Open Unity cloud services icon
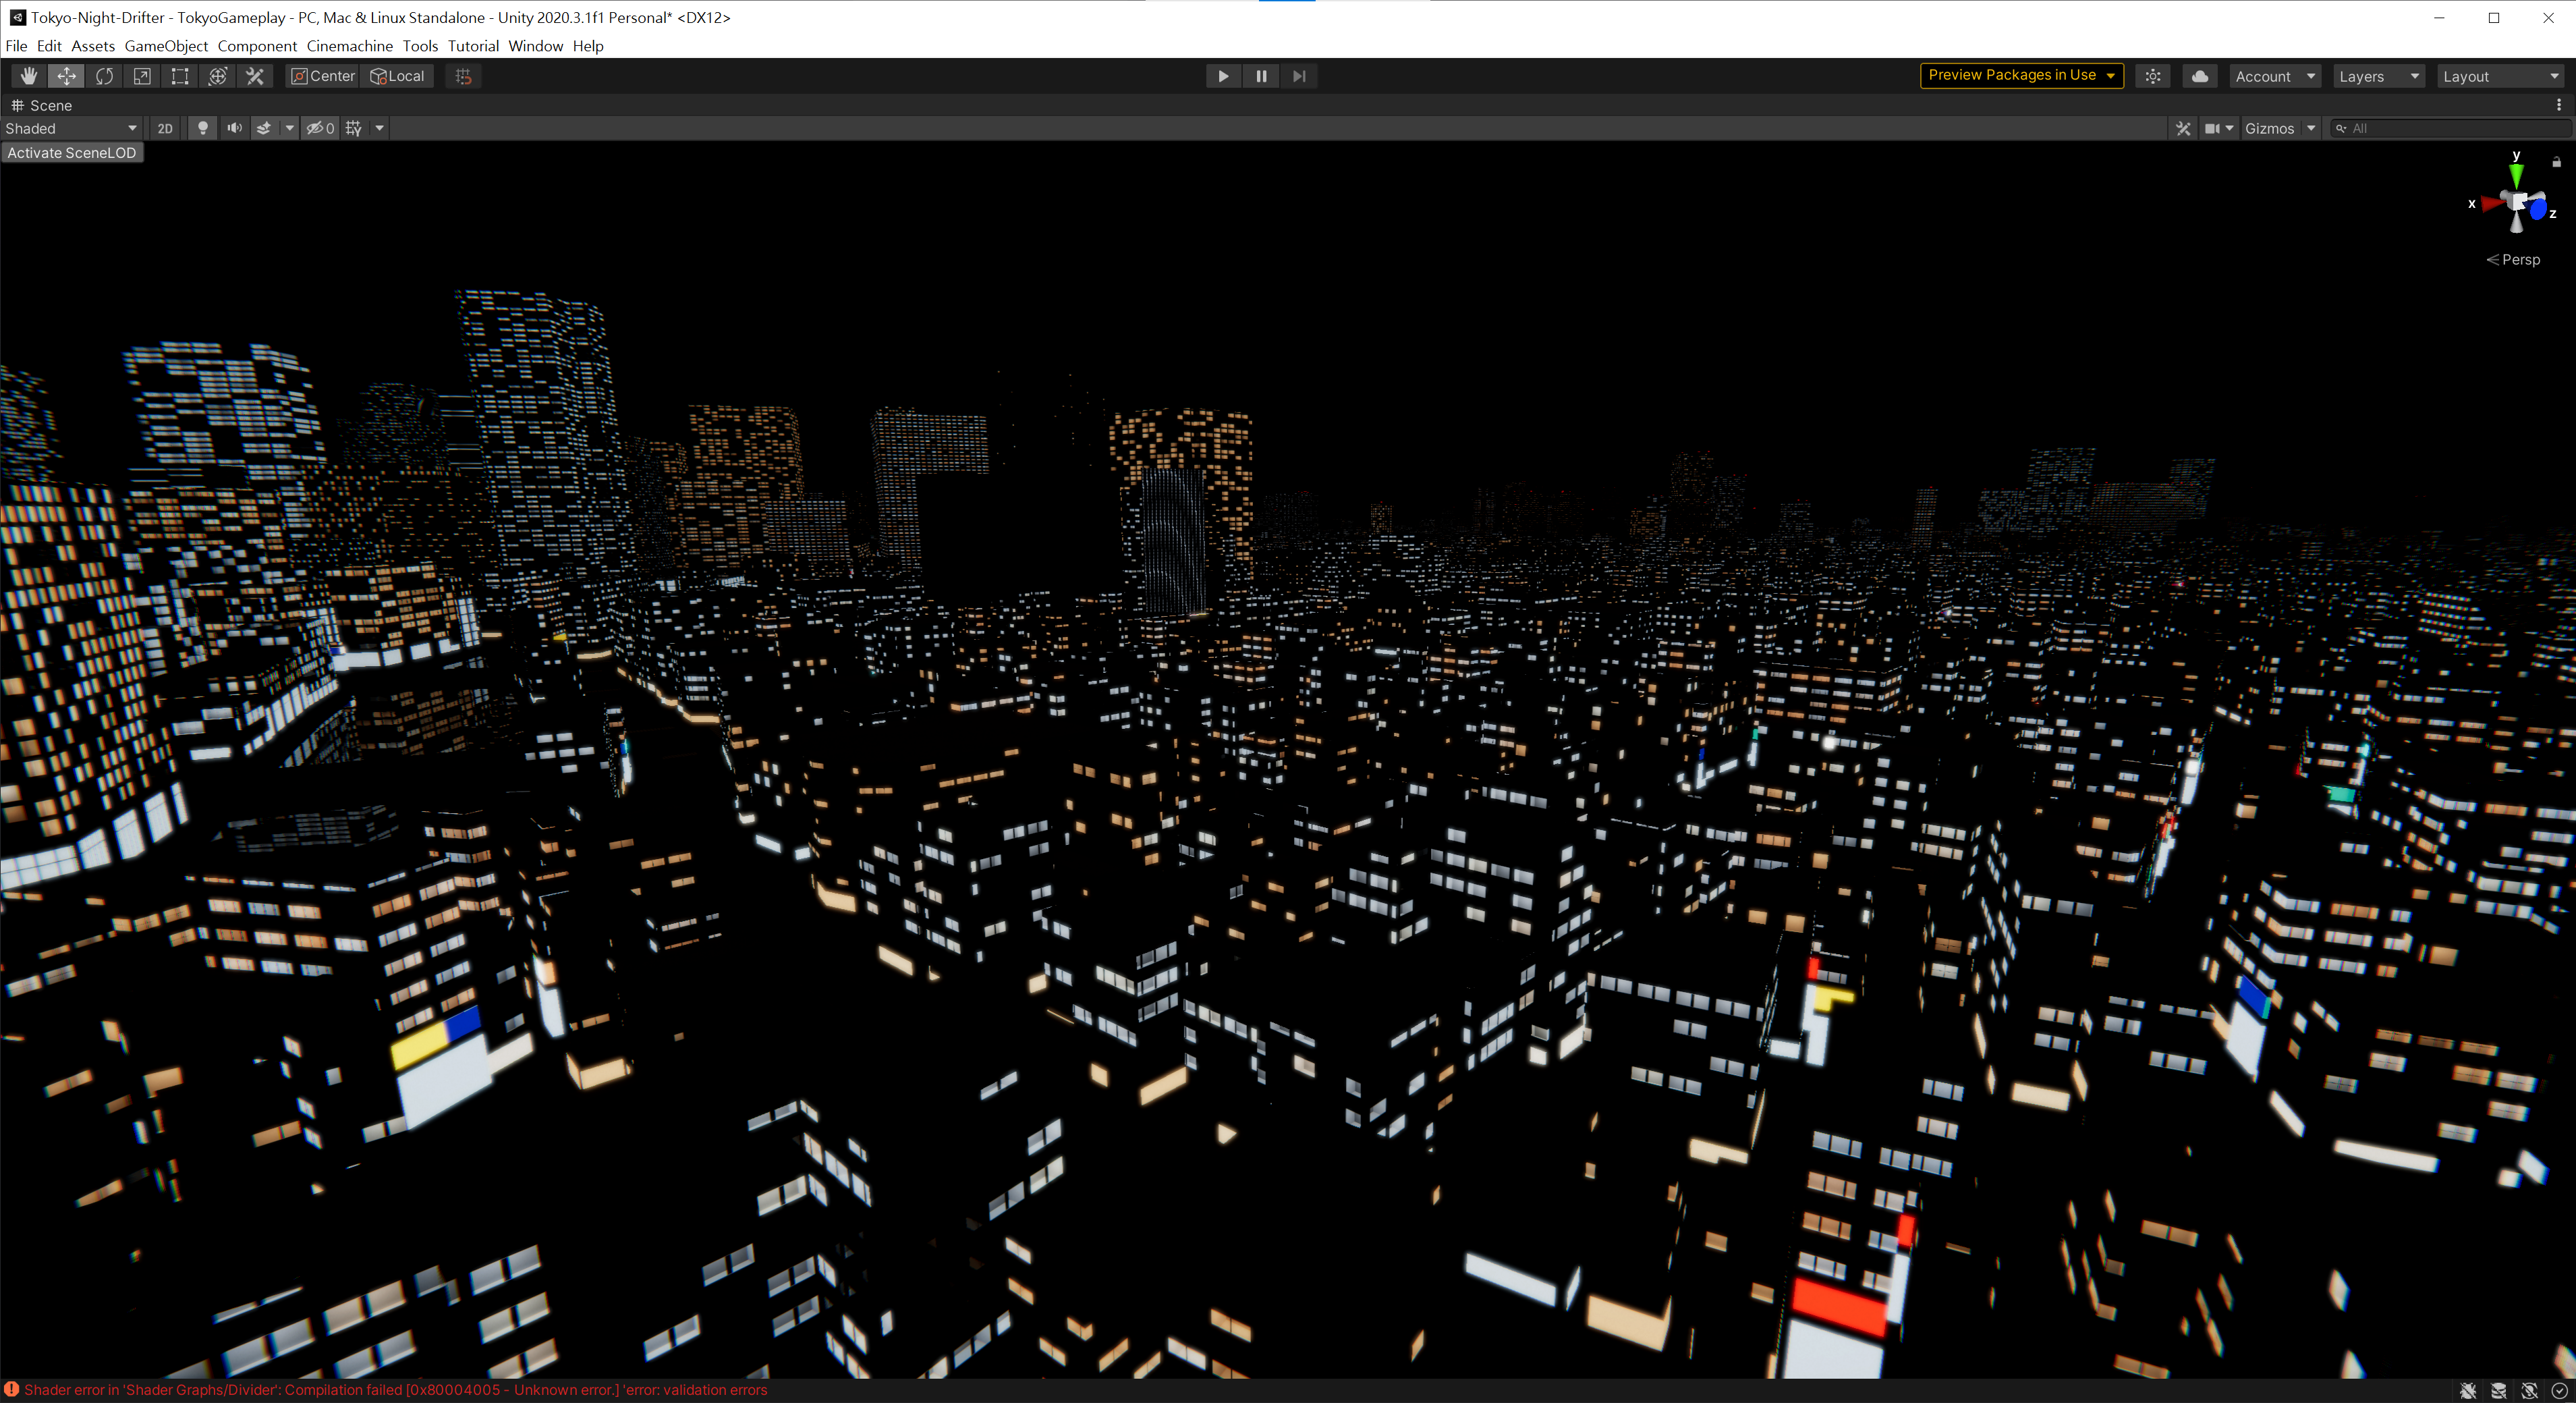 click(x=2200, y=76)
